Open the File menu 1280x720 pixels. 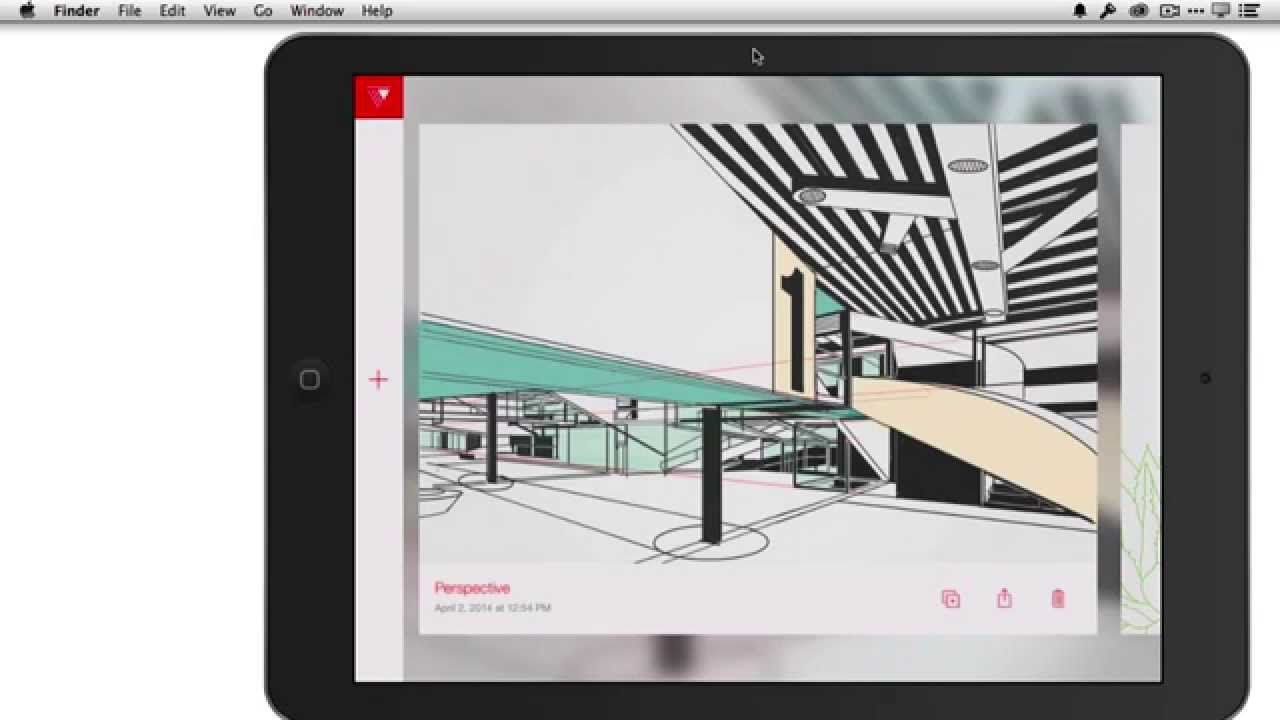tap(129, 11)
